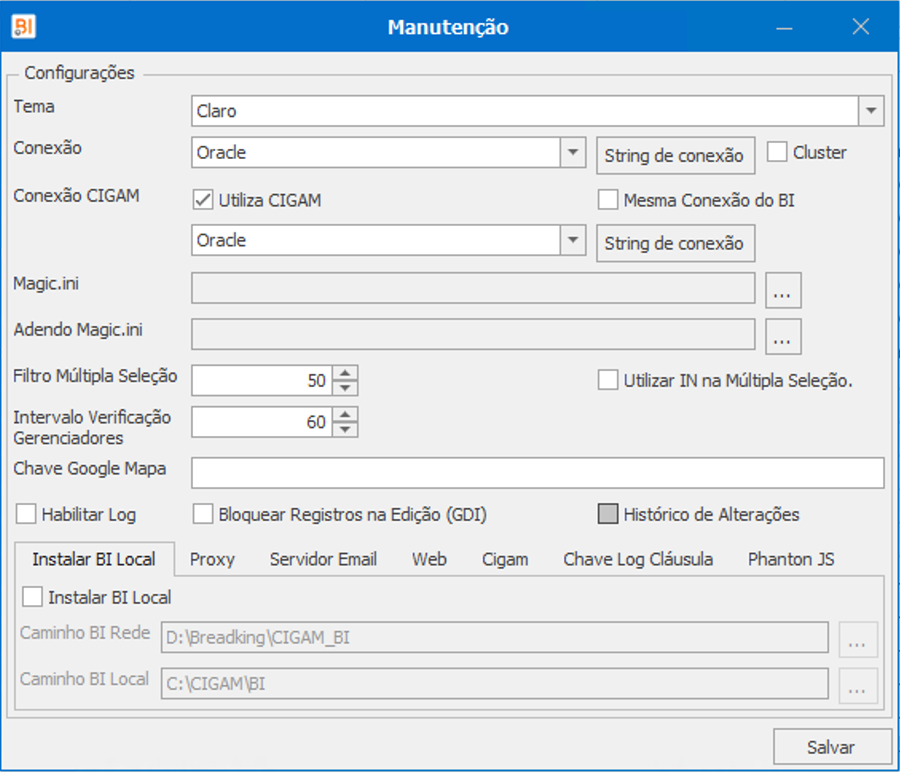900x772 pixels.
Task: Expand the Conexão database dropdown
Action: pos(572,153)
